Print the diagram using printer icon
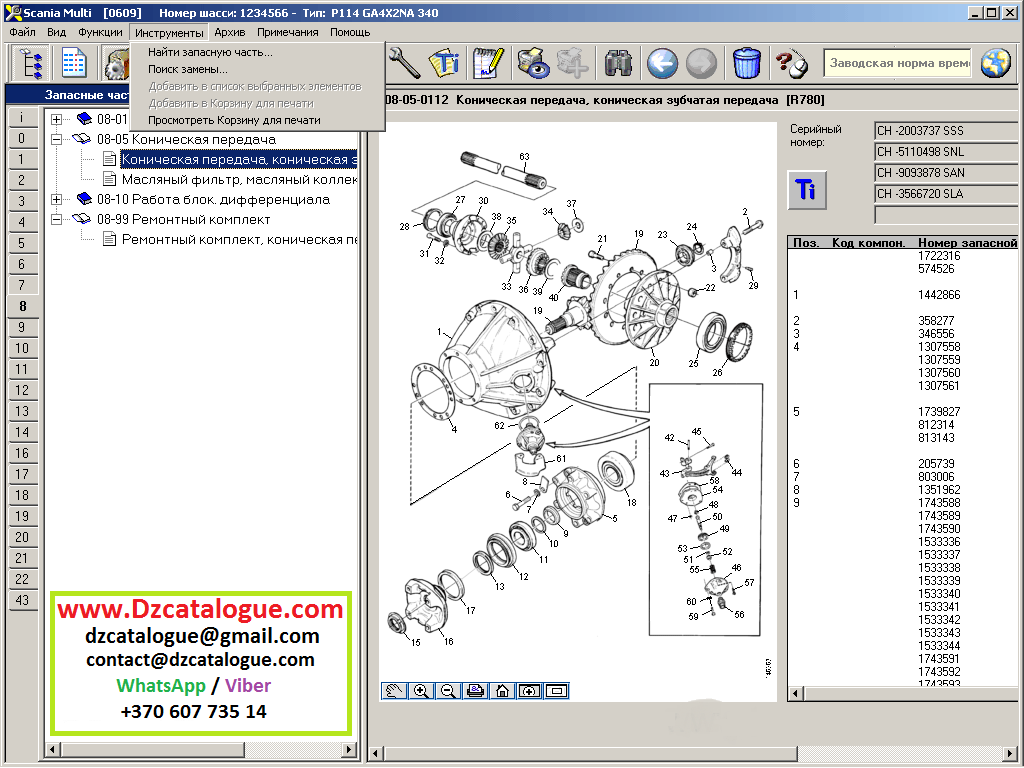1024x768 pixels. tap(475, 691)
